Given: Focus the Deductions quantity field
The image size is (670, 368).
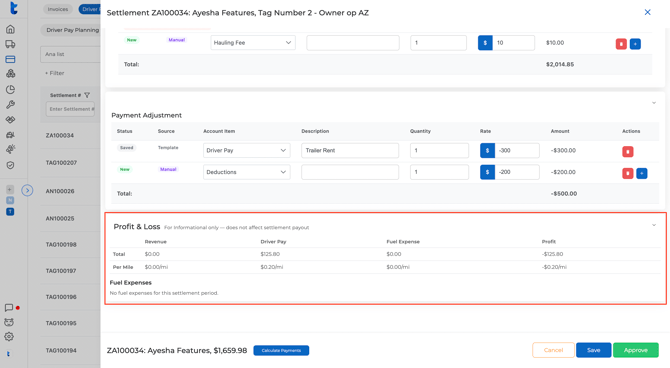Looking at the screenshot, I should tap(439, 172).
